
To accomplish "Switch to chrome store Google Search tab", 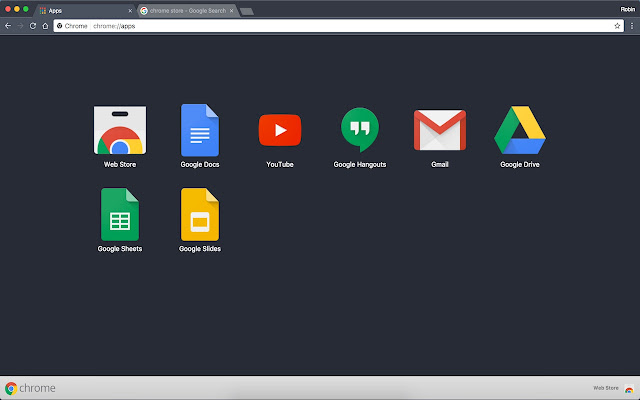I will click(188, 11).
